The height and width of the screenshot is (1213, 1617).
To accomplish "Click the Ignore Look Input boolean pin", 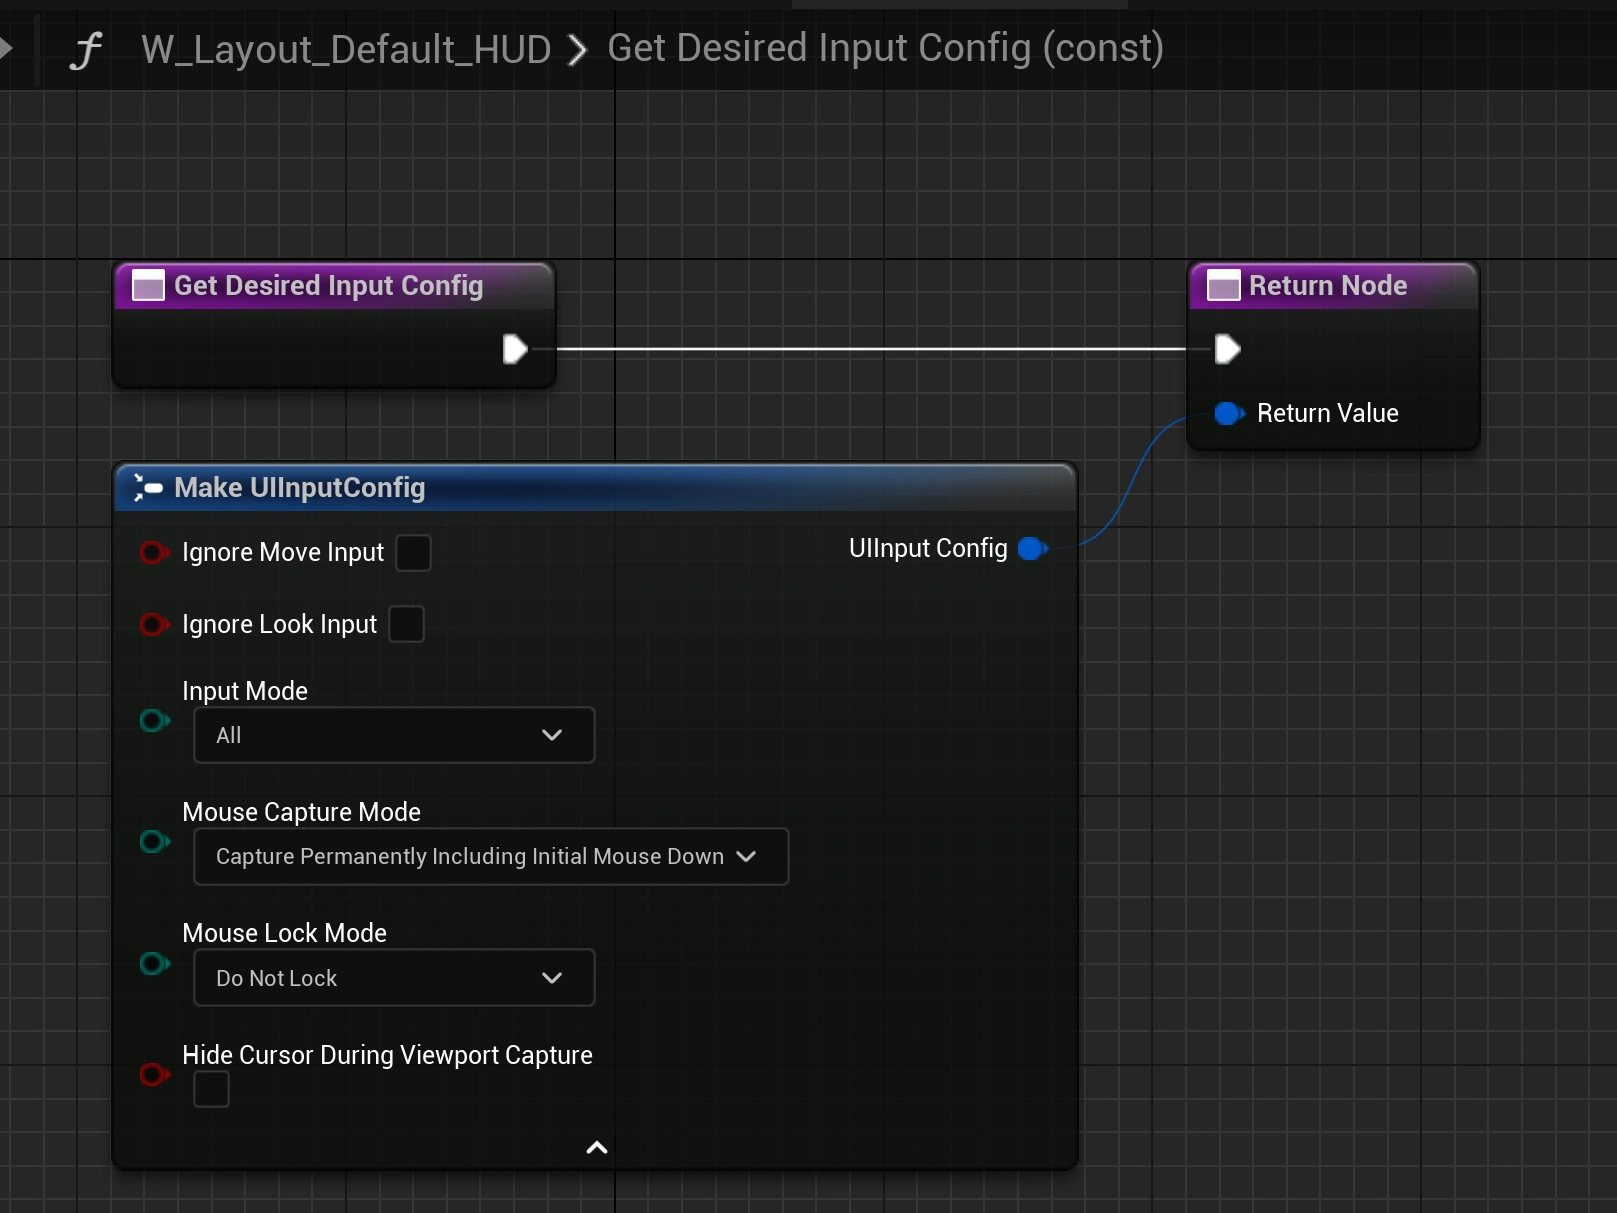I will (154, 624).
